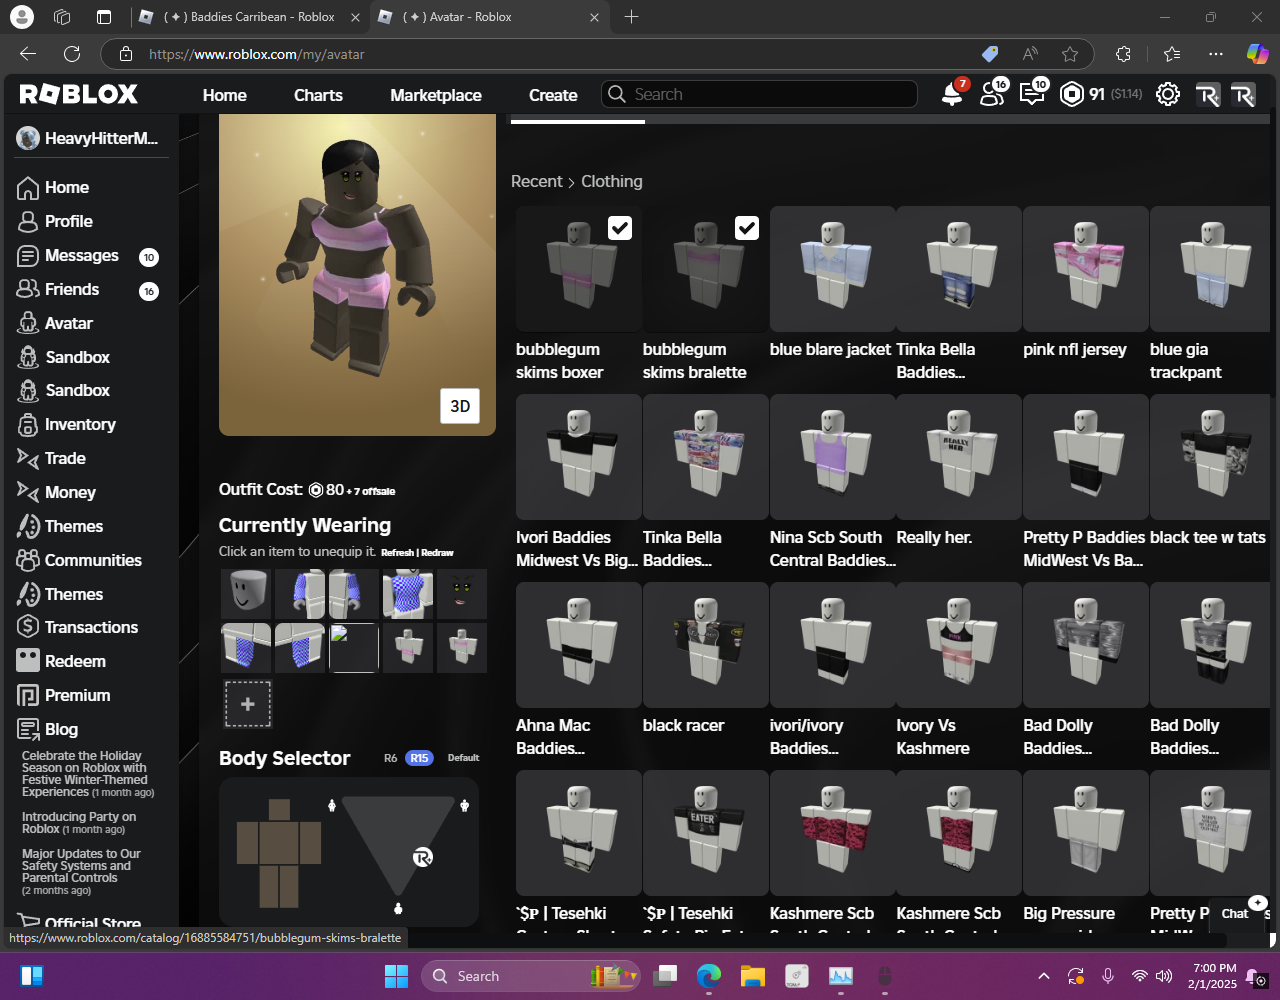Open friend requests icon in header

point(992,95)
